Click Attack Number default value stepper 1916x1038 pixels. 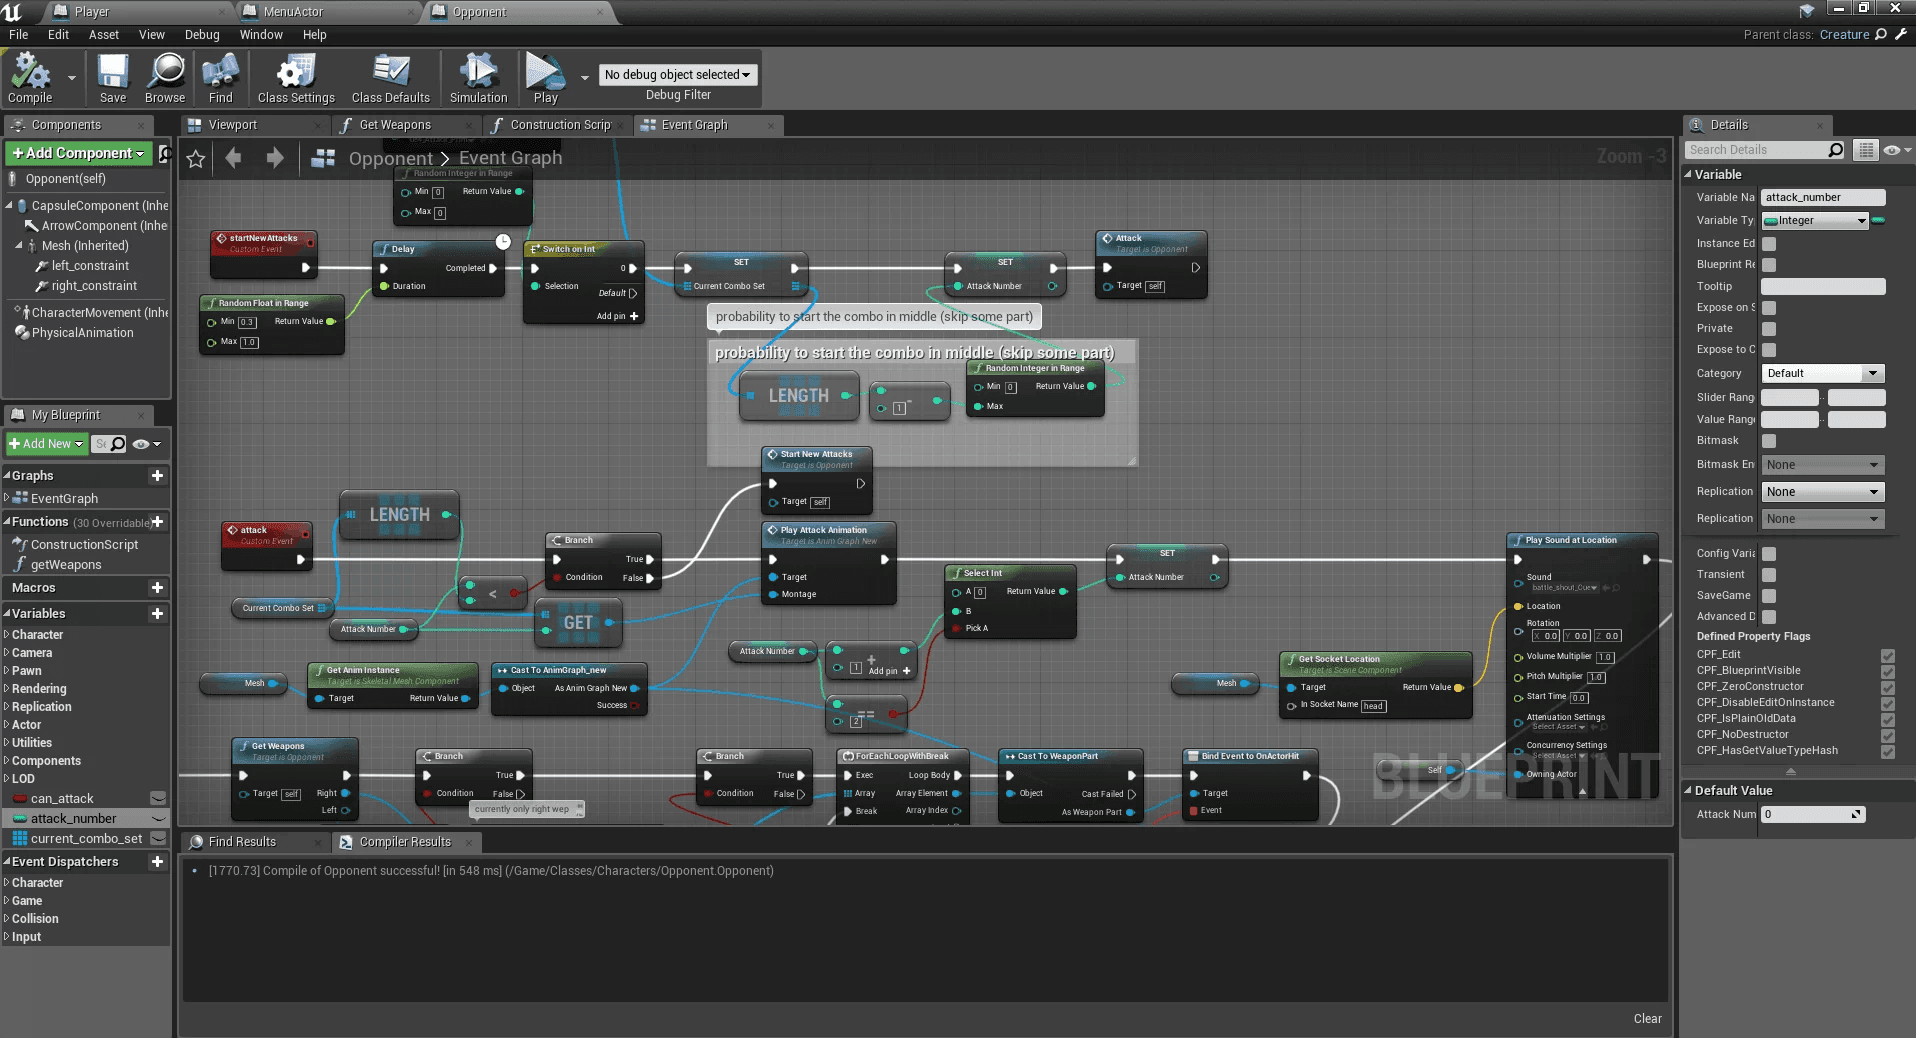pos(1856,815)
